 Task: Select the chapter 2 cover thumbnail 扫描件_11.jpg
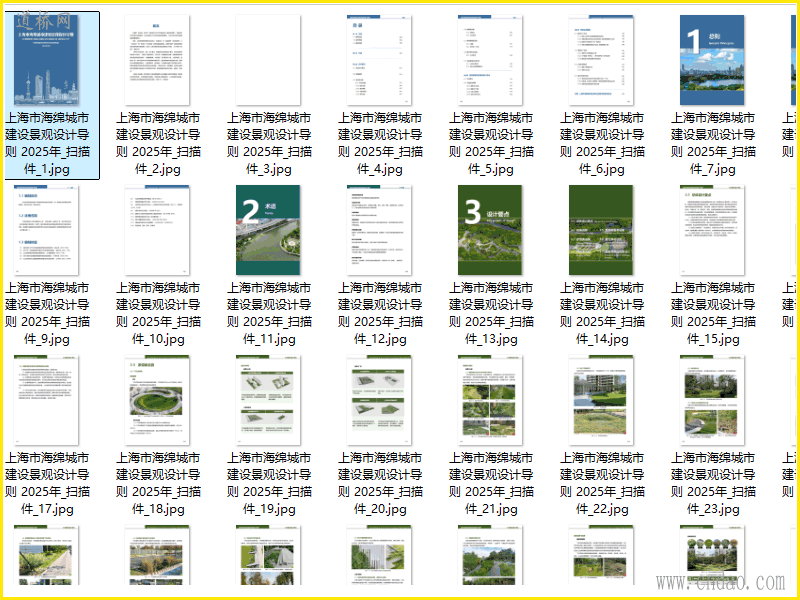(x=268, y=230)
